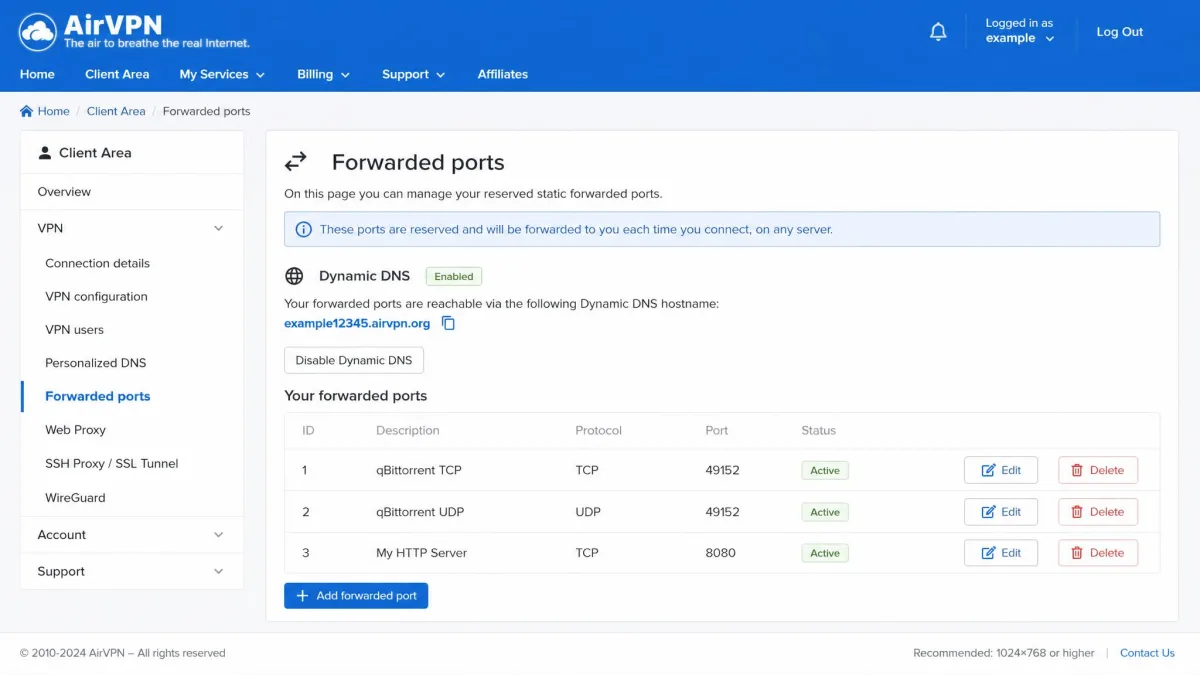The height and width of the screenshot is (675, 1200).
Task: Open My Services dropdown menu
Action: (x=222, y=74)
